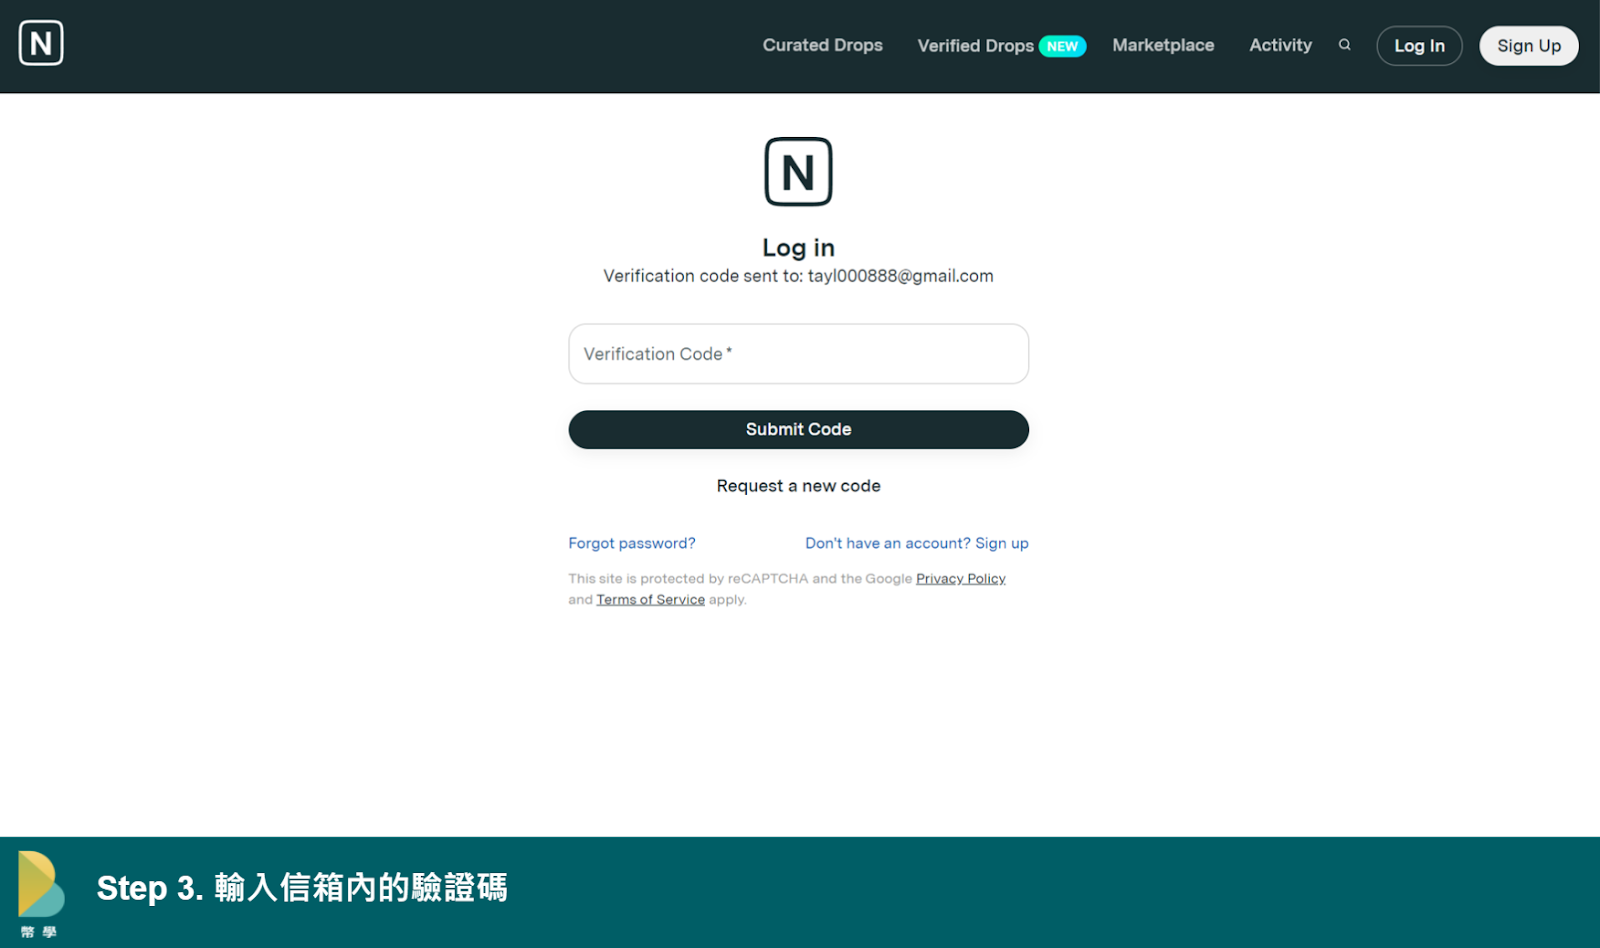1600x948 pixels.
Task: Open the Activity page
Action: click(x=1280, y=45)
